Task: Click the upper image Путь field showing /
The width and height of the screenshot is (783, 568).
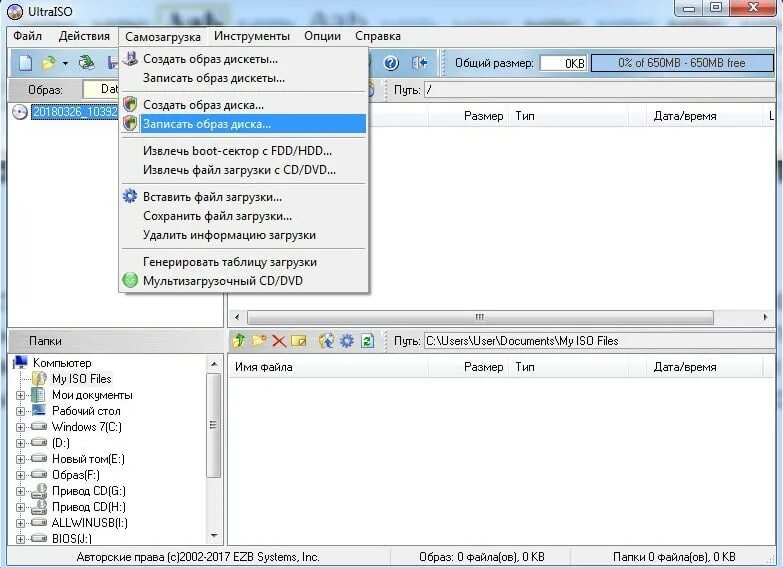Action: (x=599, y=90)
